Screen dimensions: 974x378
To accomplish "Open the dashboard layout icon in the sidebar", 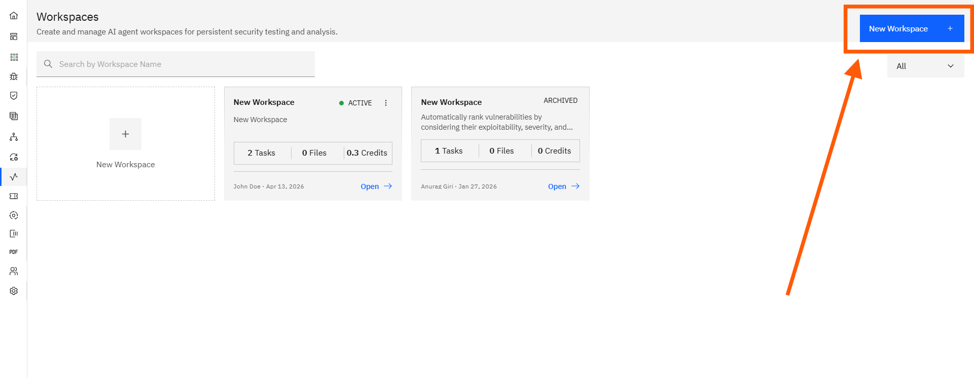I will 14,36.
